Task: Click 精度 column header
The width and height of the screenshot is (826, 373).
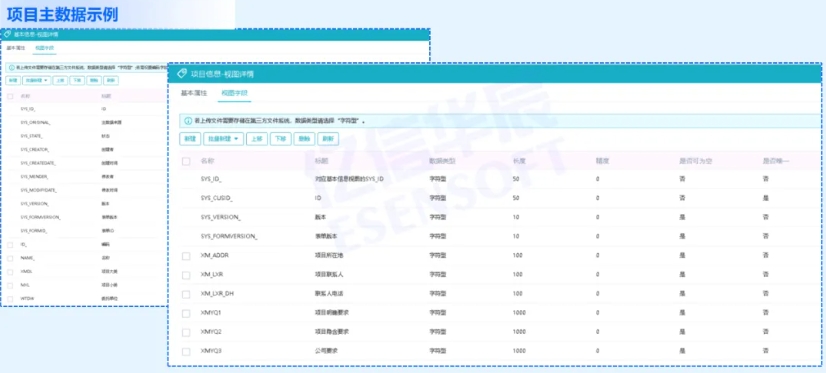Action: click(603, 161)
